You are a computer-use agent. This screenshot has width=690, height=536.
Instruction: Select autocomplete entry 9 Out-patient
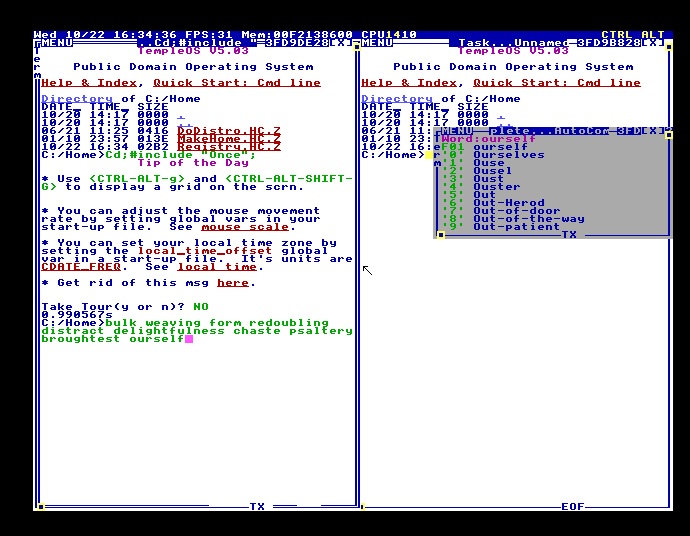(501, 227)
